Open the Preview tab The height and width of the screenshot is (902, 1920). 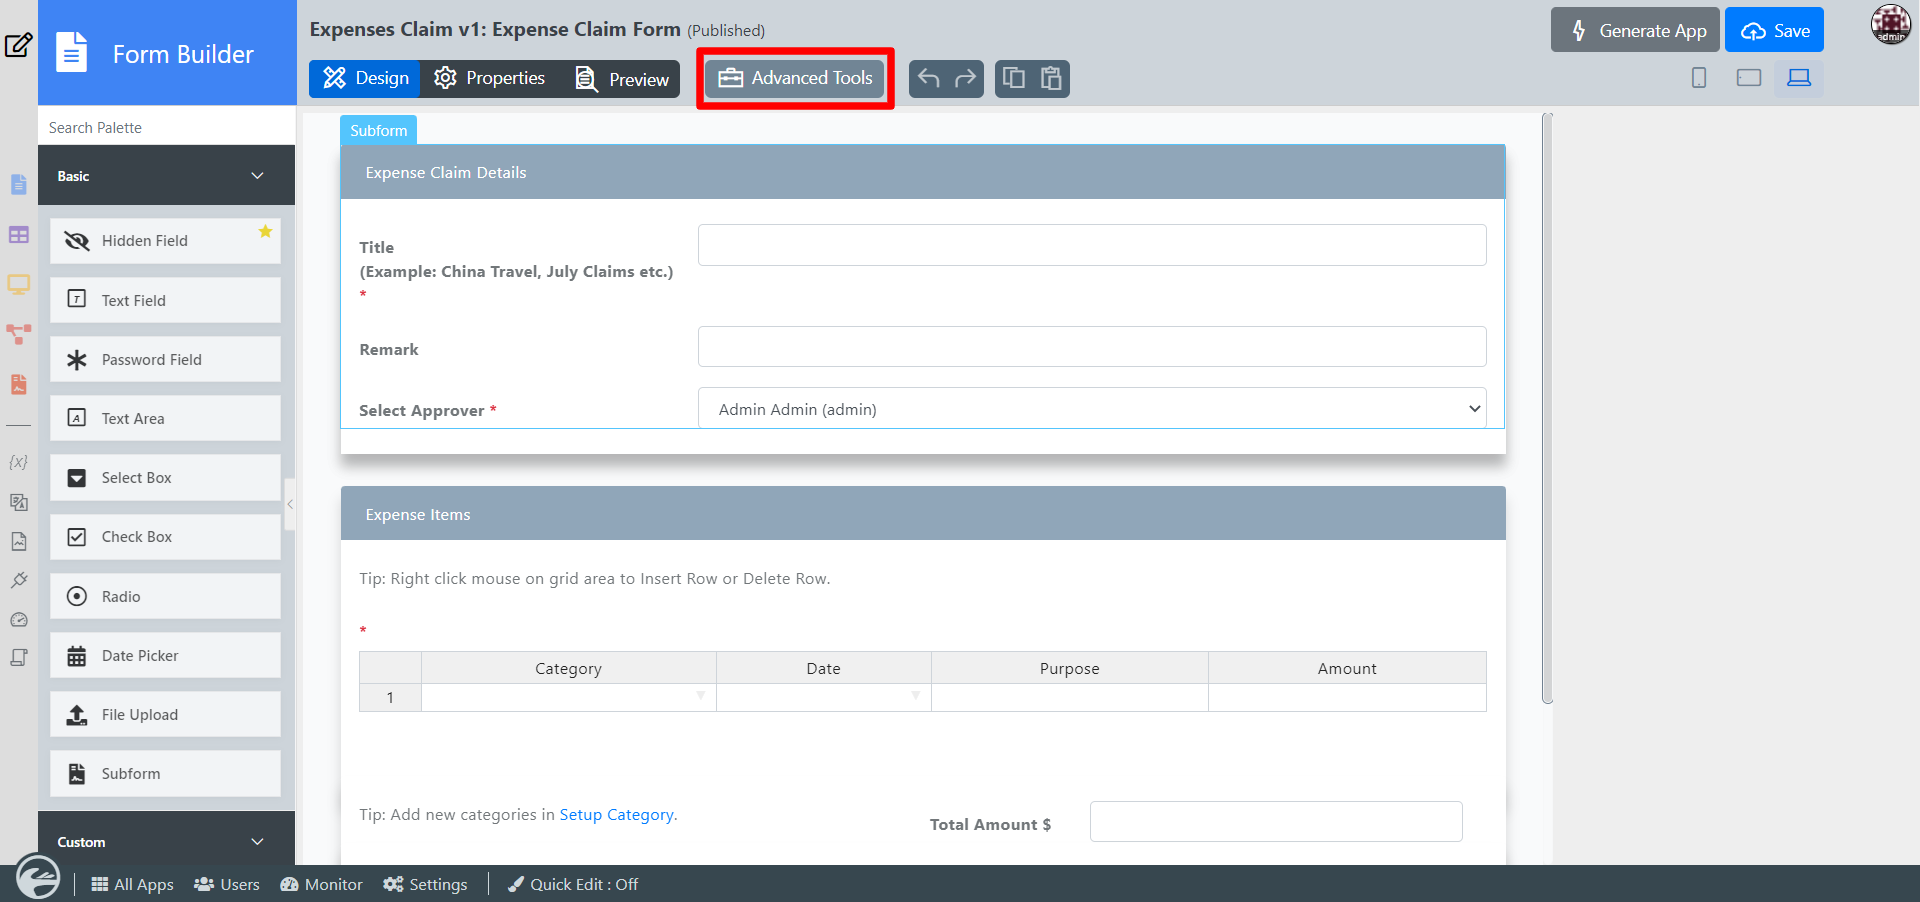pyautogui.click(x=622, y=79)
